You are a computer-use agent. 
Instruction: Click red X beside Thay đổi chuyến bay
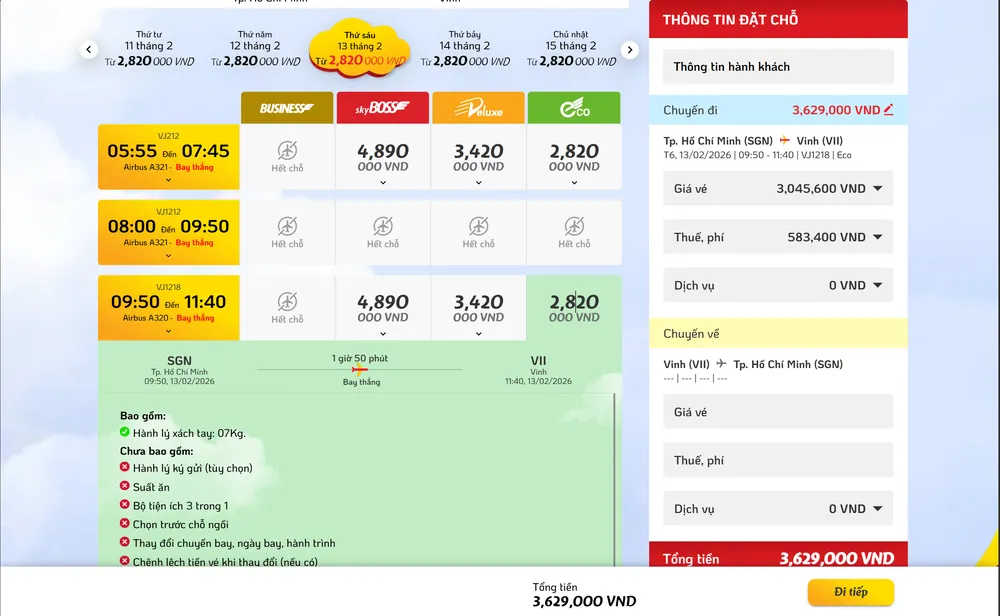(124, 542)
